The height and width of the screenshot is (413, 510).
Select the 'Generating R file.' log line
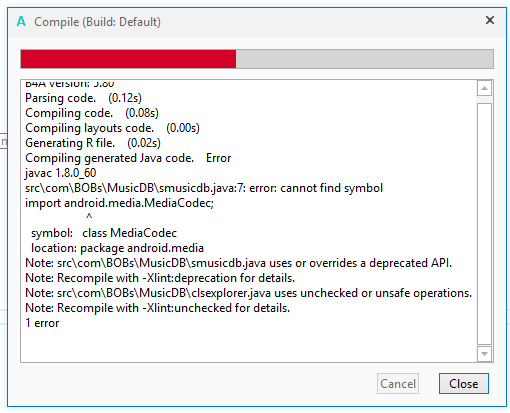93,143
